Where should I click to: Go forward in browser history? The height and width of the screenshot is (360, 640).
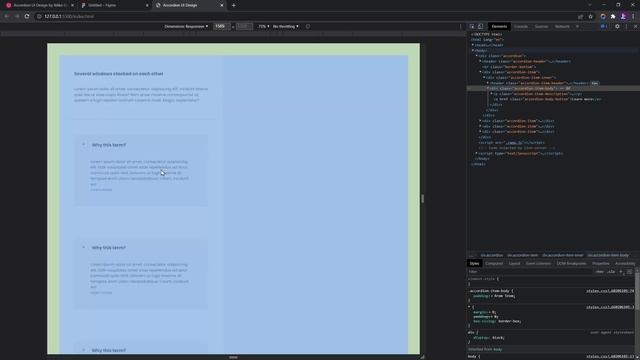click(17, 16)
